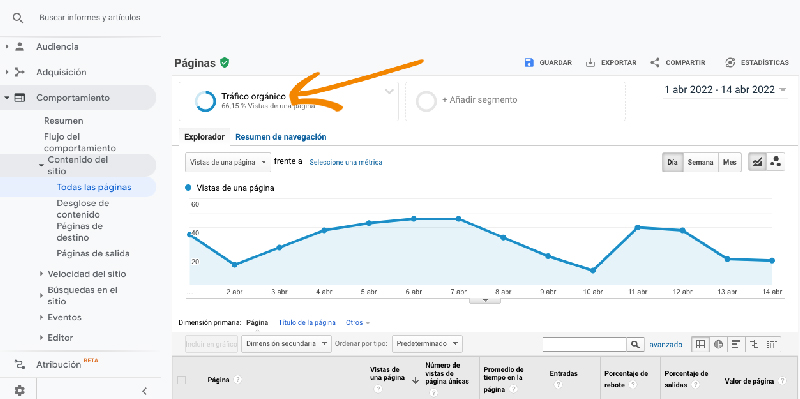This screenshot has height=399, width=800.
Task: Select the performance bars view icon
Action: coord(736,344)
